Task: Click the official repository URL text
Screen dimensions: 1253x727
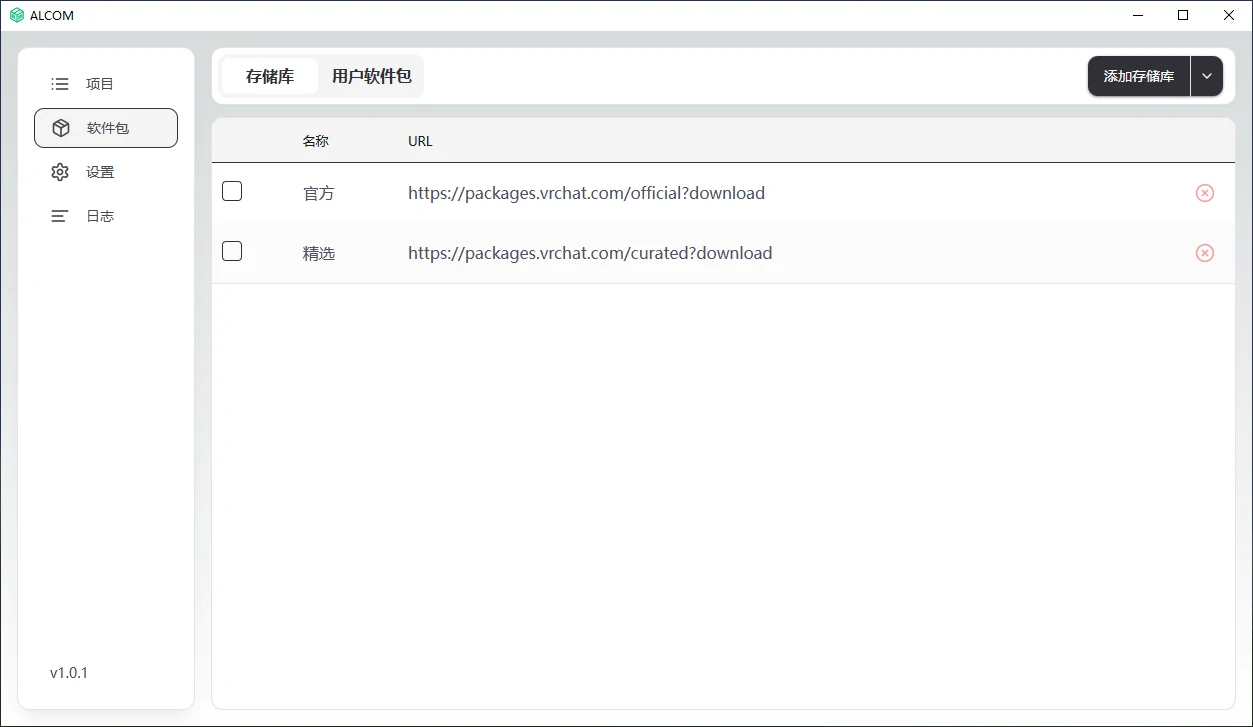Action: pos(586,193)
